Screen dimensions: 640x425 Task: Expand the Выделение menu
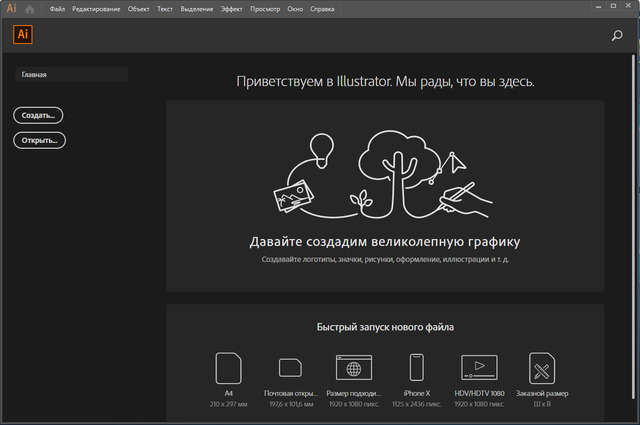(x=196, y=9)
